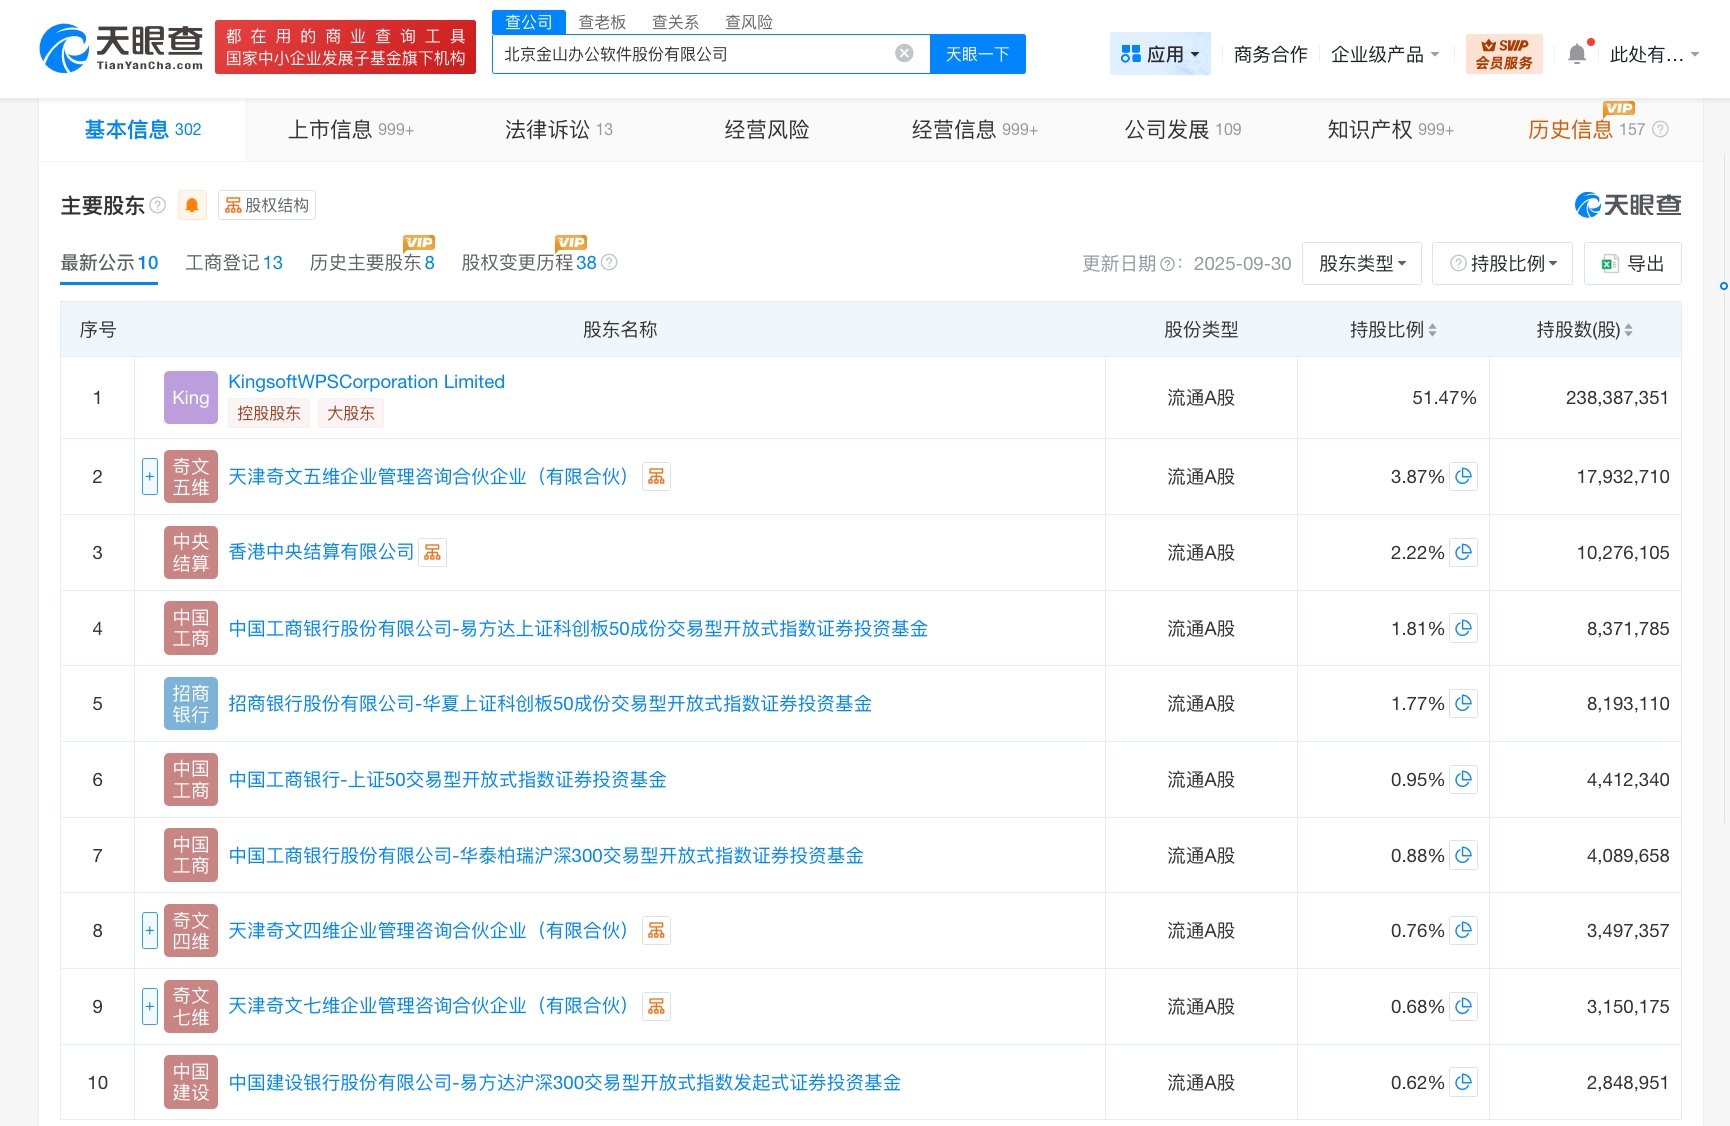Click the pie chart icon beside 2.22% holding
Viewport: 1730px width, 1126px height.
click(1464, 552)
